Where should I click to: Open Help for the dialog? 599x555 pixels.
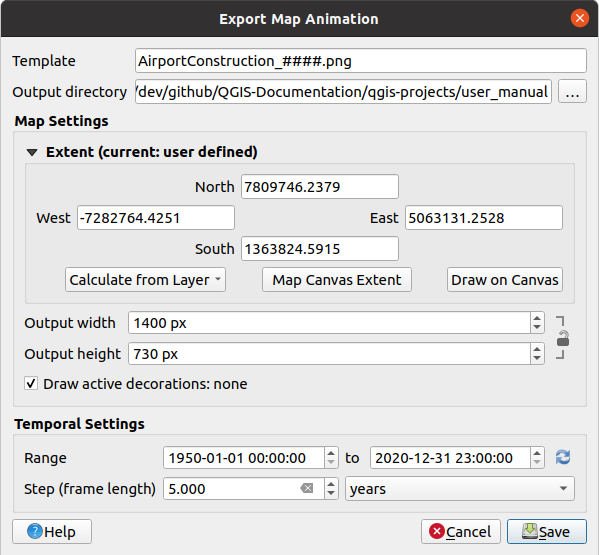tap(52, 531)
